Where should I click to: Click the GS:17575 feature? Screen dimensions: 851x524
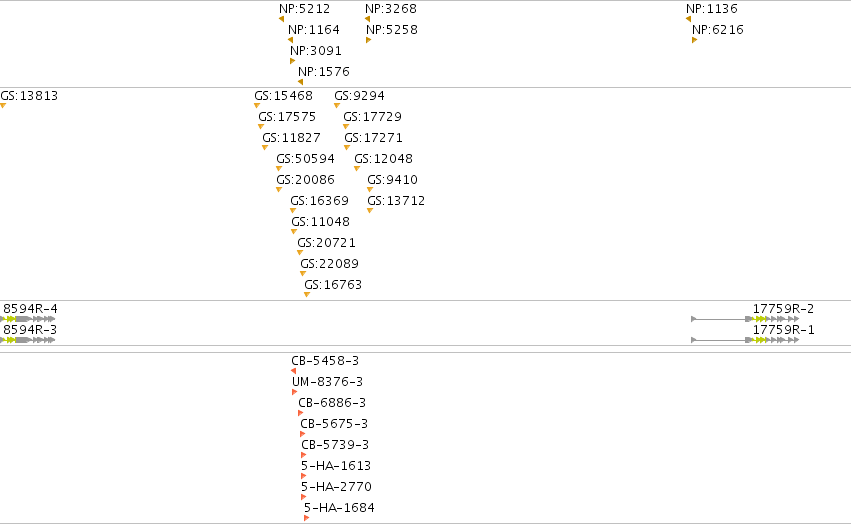tap(287, 117)
